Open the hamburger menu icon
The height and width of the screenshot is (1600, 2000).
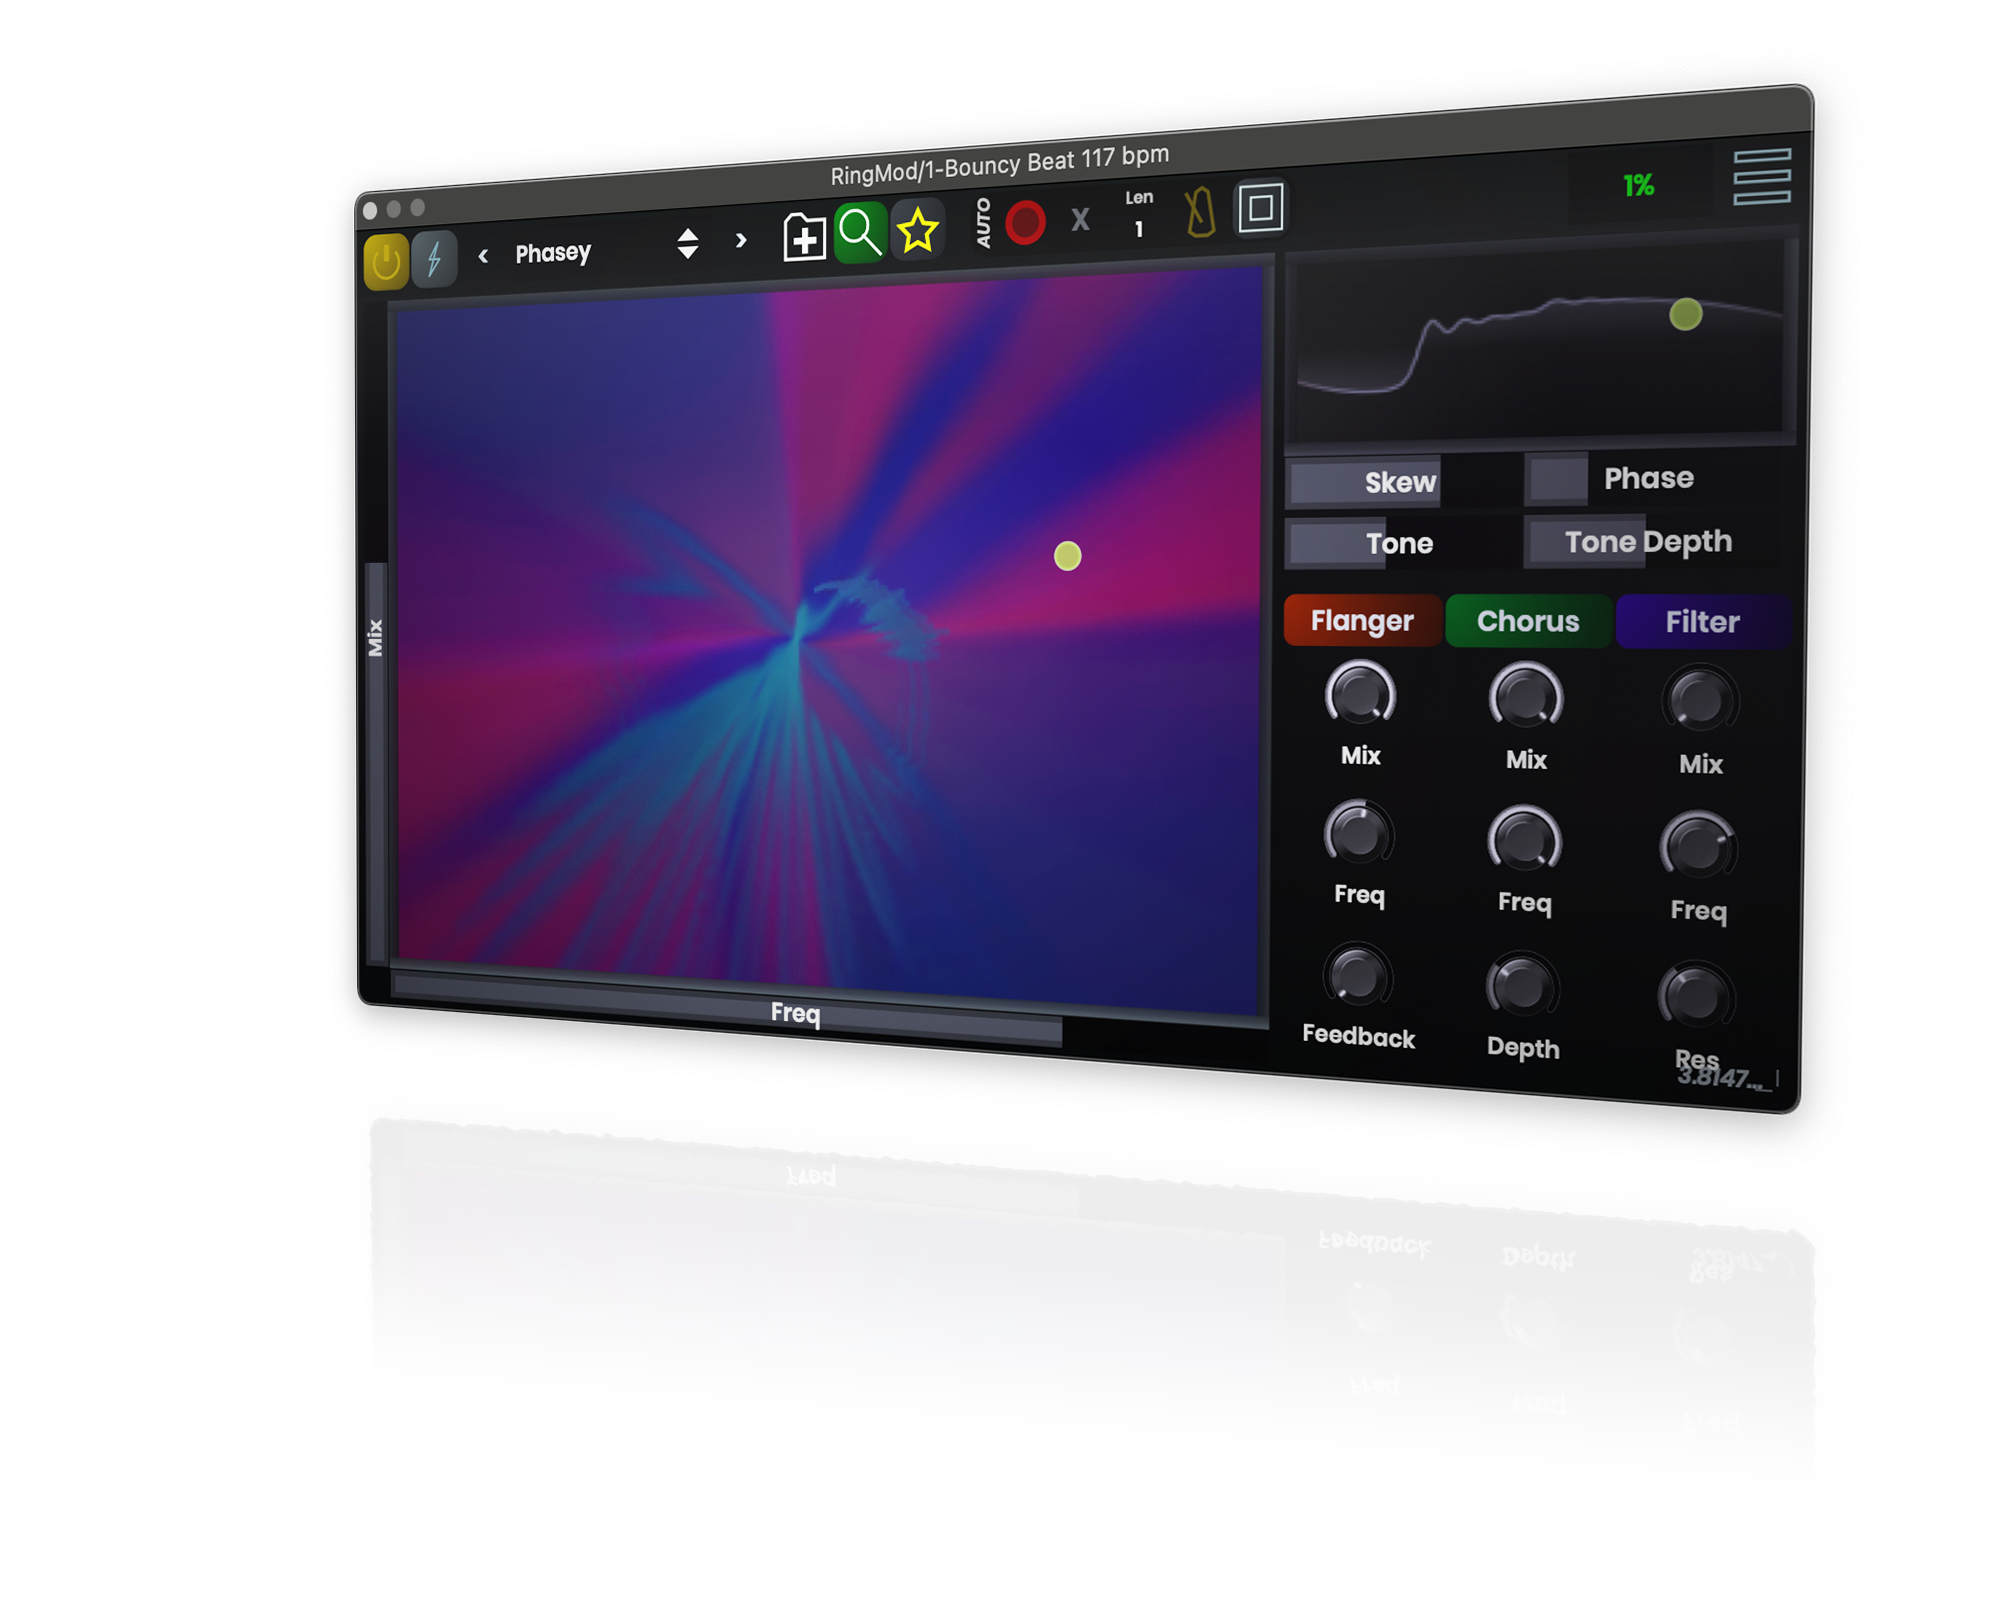[1761, 177]
